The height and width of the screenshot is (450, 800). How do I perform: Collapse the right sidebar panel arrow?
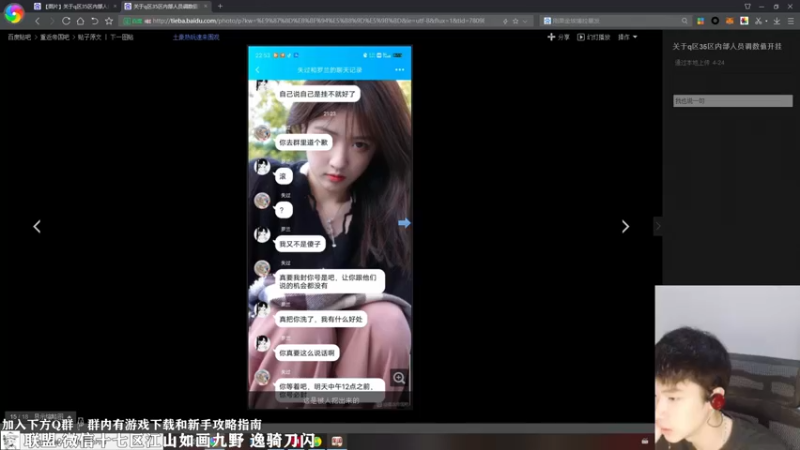658,226
